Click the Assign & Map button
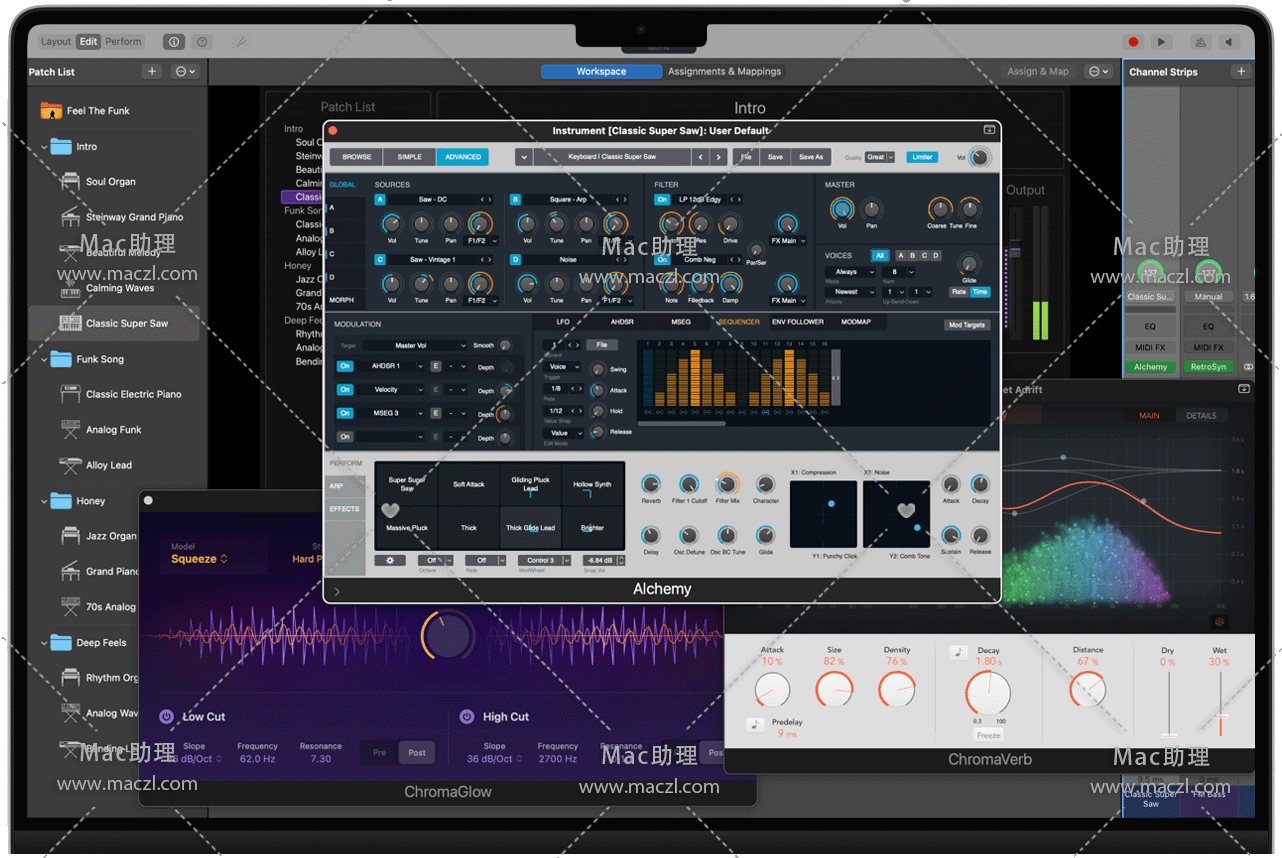Image resolution: width=1282 pixels, height=858 pixels. coord(1039,71)
